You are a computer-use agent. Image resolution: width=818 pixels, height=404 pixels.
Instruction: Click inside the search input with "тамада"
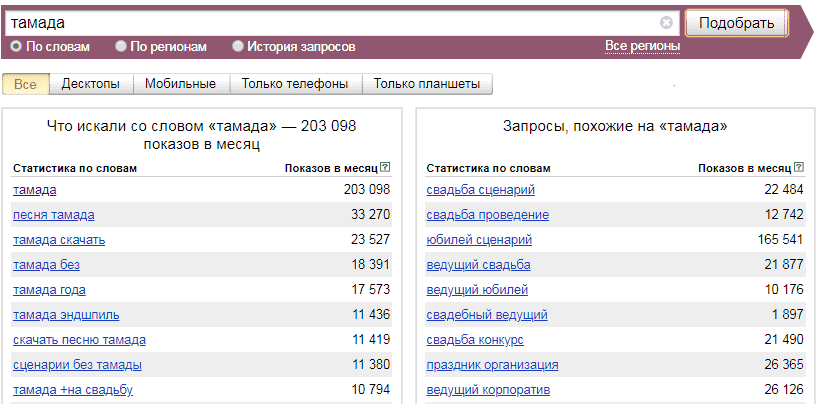point(330,22)
